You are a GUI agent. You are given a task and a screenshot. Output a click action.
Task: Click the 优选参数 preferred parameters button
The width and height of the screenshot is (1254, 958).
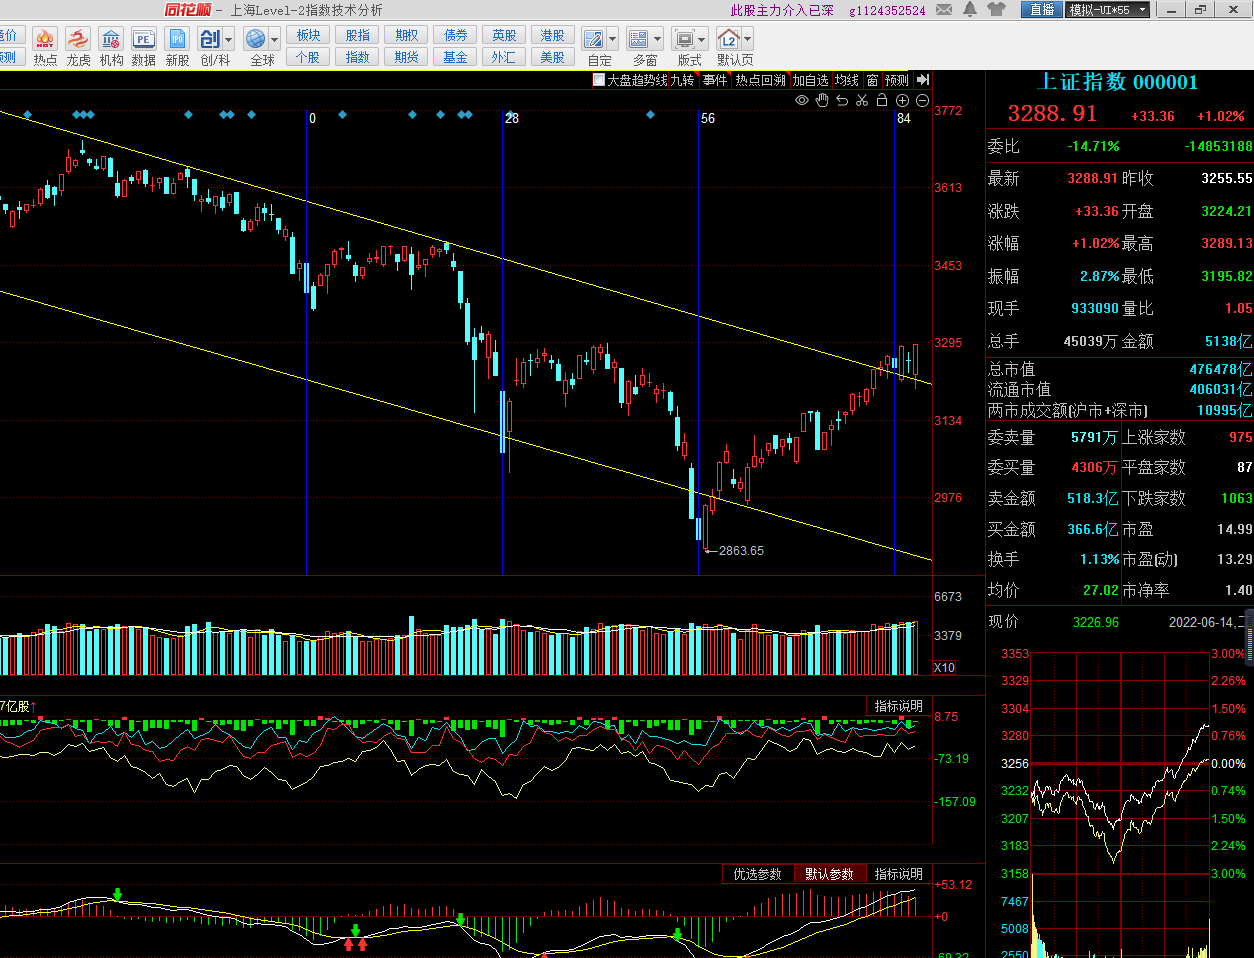(x=757, y=874)
